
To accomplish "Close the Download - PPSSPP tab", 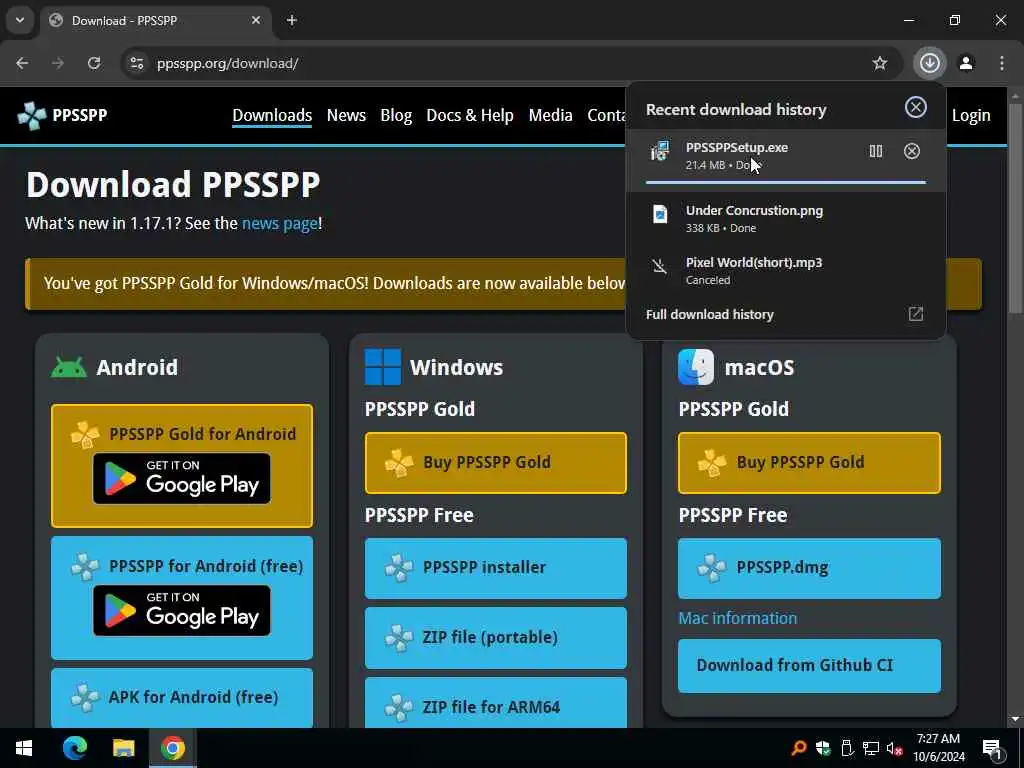I will coord(256,20).
